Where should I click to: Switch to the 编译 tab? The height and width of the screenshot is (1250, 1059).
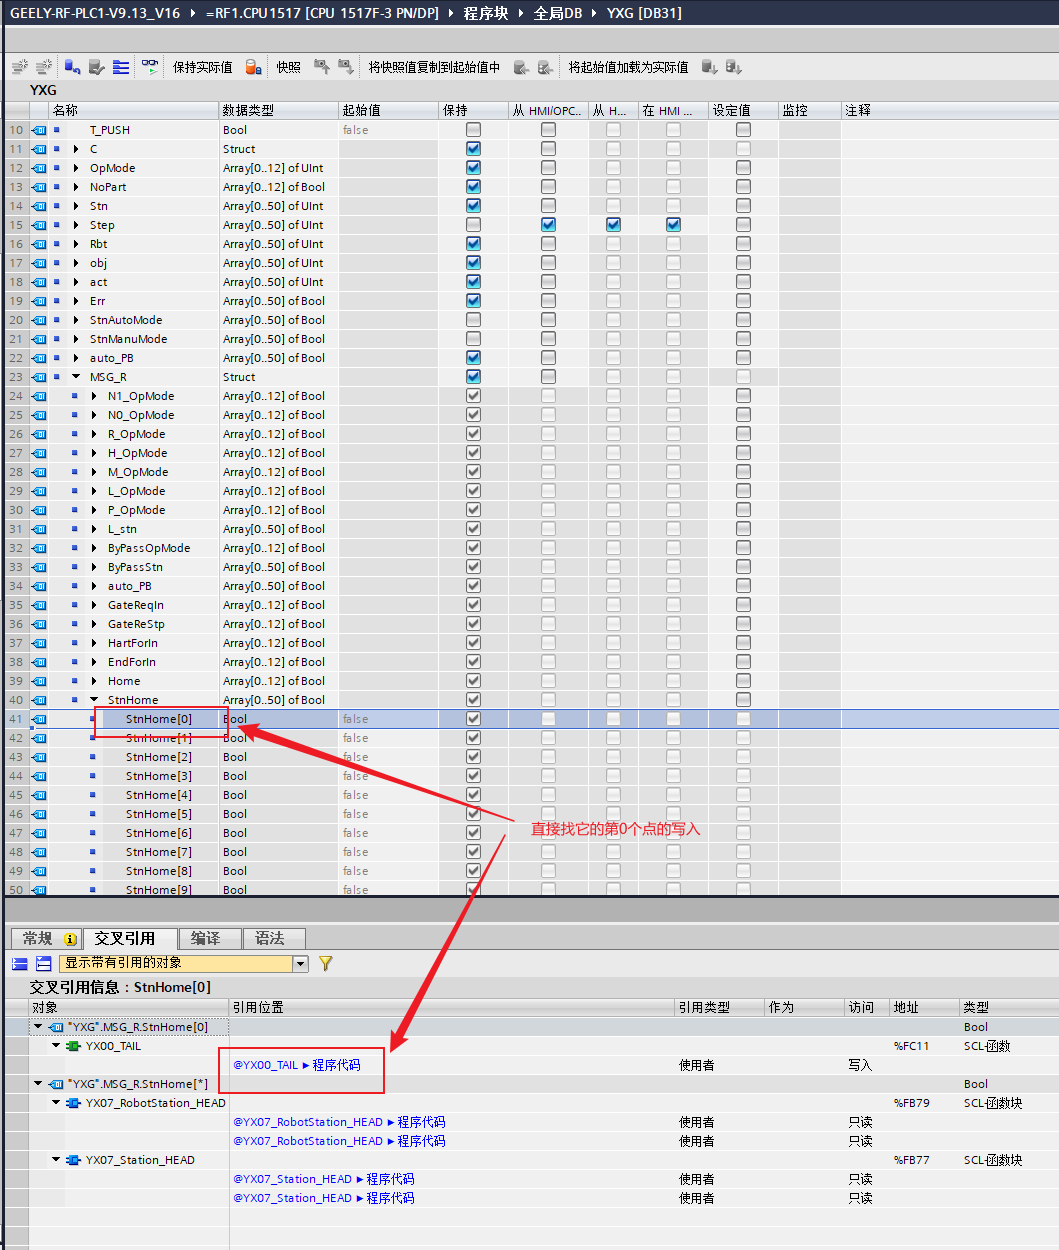pyautogui.click(x=205, y=938)
